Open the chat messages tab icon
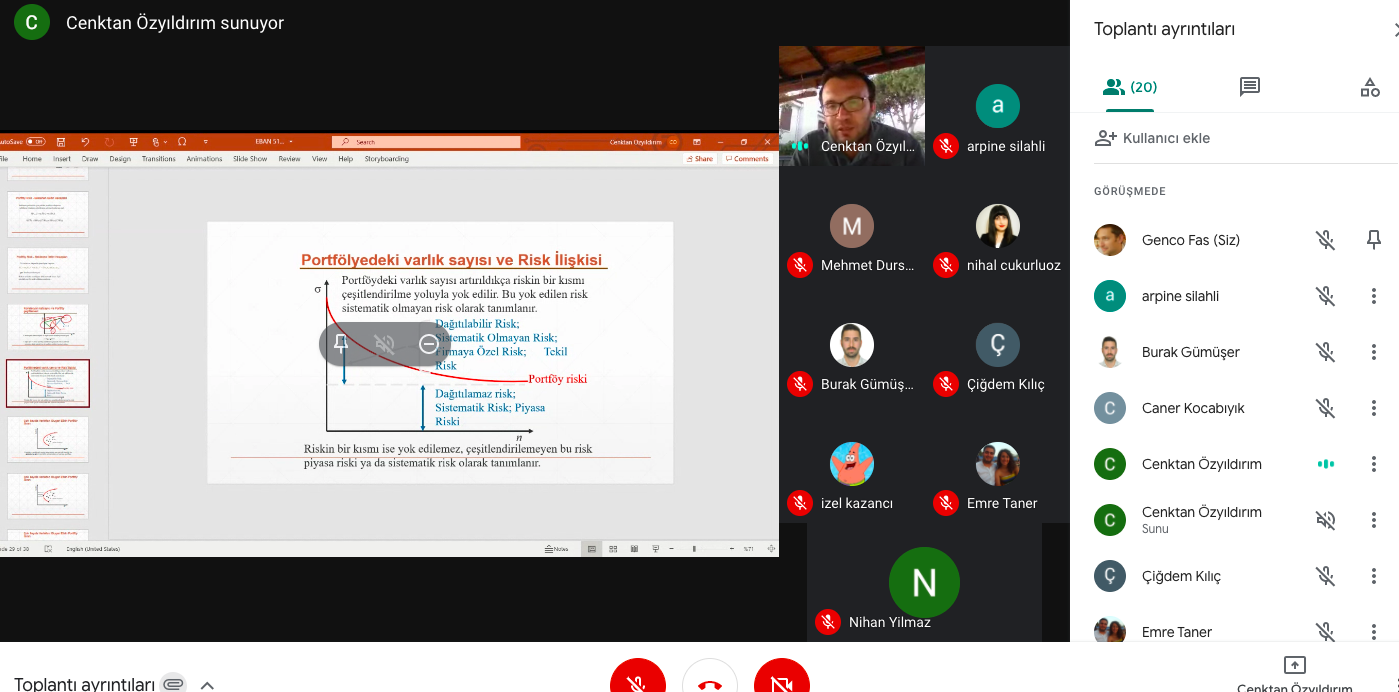 coord(1249,87)
